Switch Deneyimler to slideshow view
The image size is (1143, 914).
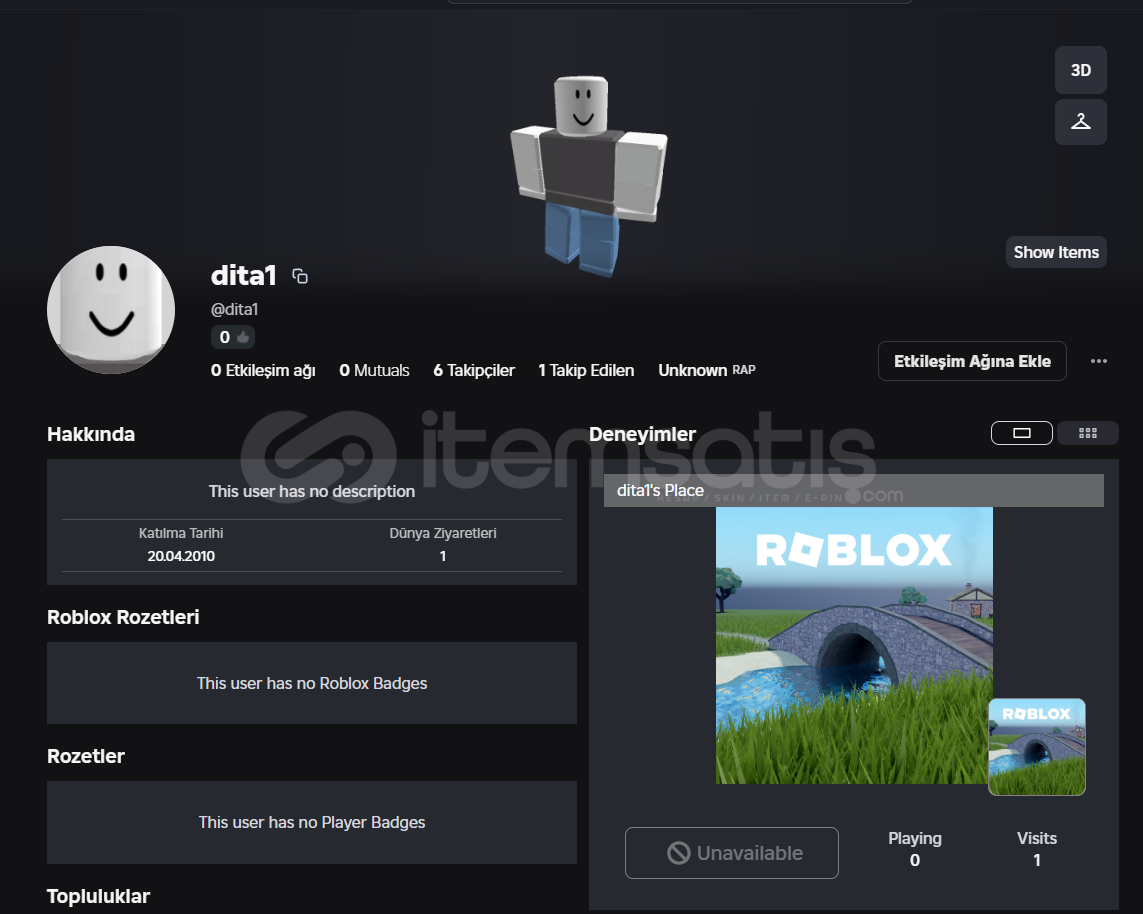(1021, 433)
